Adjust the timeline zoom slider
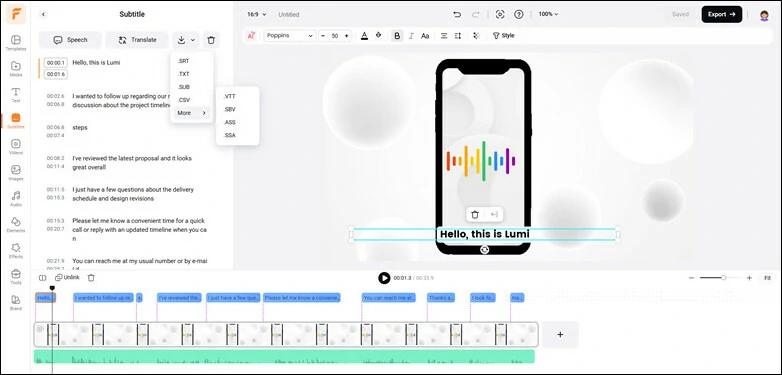The width and height of the screenshot is (782, 375). point(723,278)
